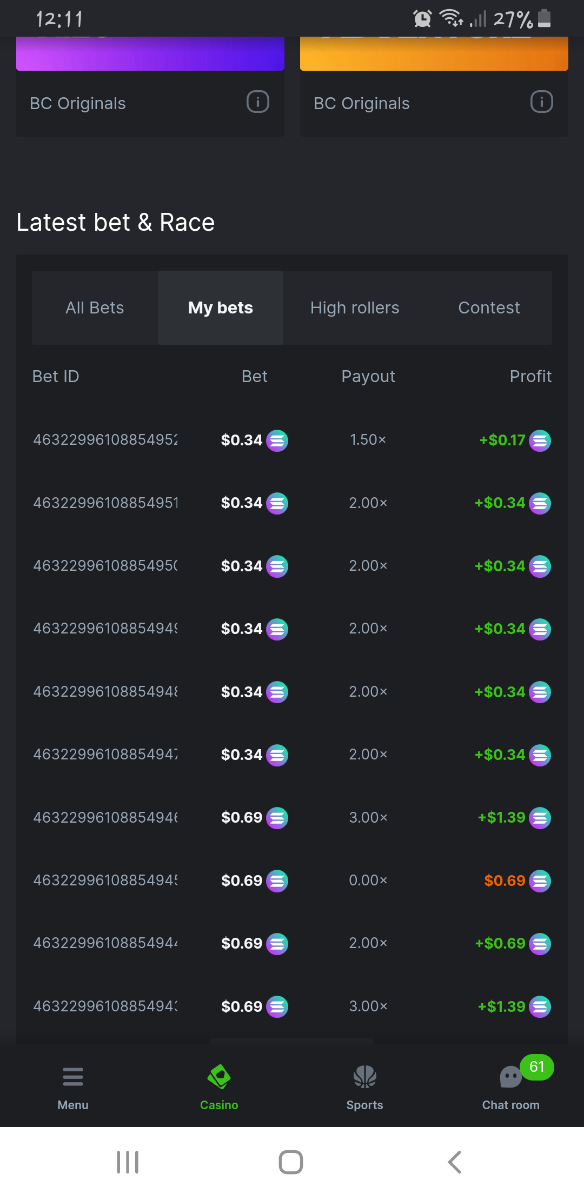Tap the info icon on right BC Originals card

click(542, 102)
